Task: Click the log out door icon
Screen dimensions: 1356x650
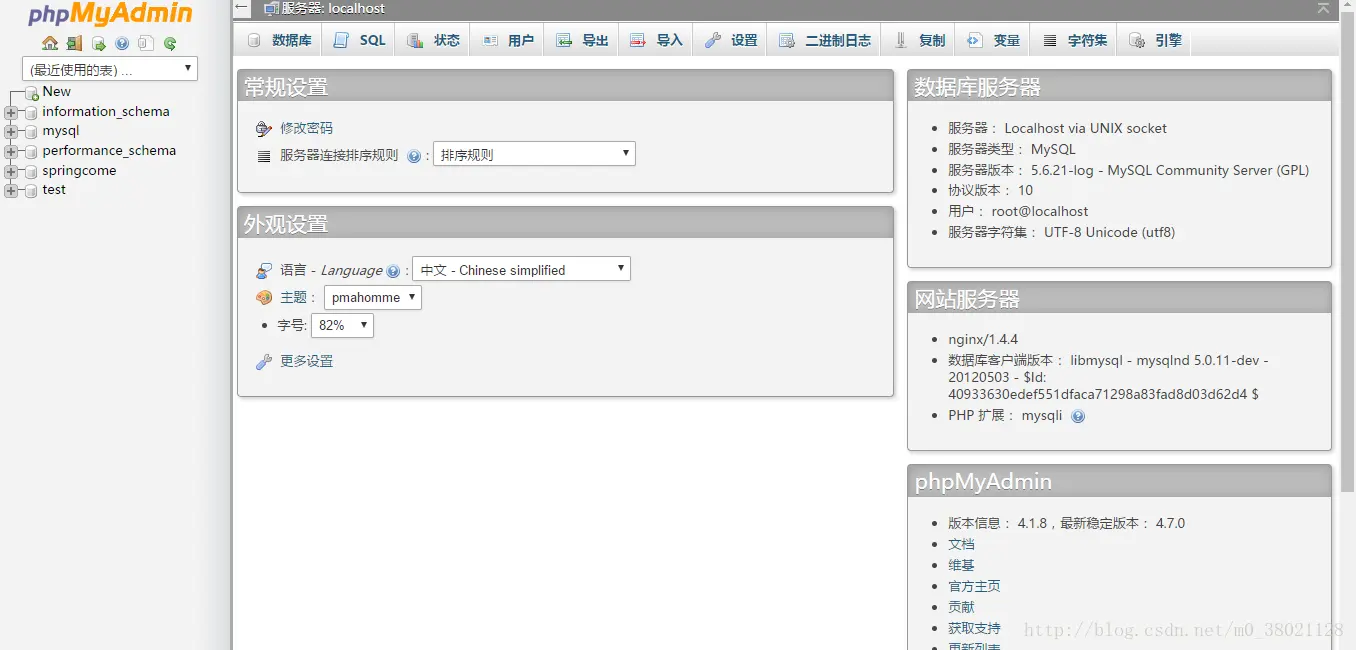Action: [74, 43]
